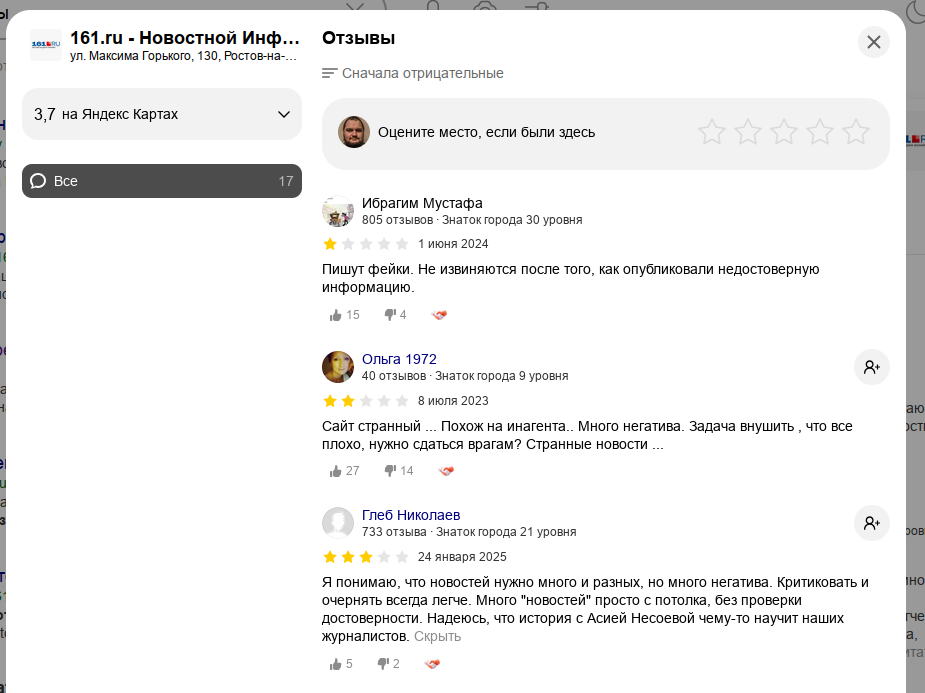Click the handshake icon under Ибрагим Мустафа's review

point(439,315)
